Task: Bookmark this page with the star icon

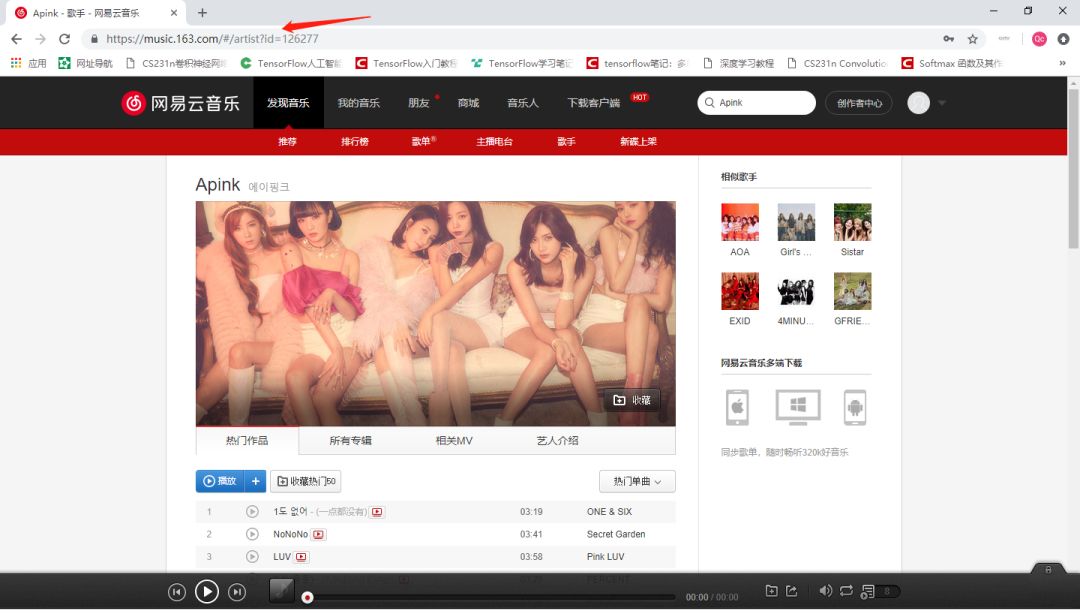Action: click(973, 39)
